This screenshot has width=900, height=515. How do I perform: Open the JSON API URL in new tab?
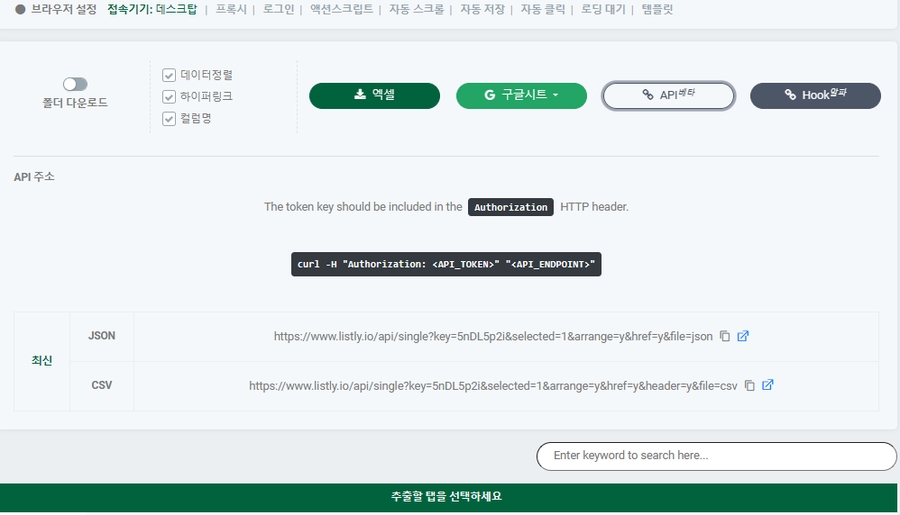743,336
